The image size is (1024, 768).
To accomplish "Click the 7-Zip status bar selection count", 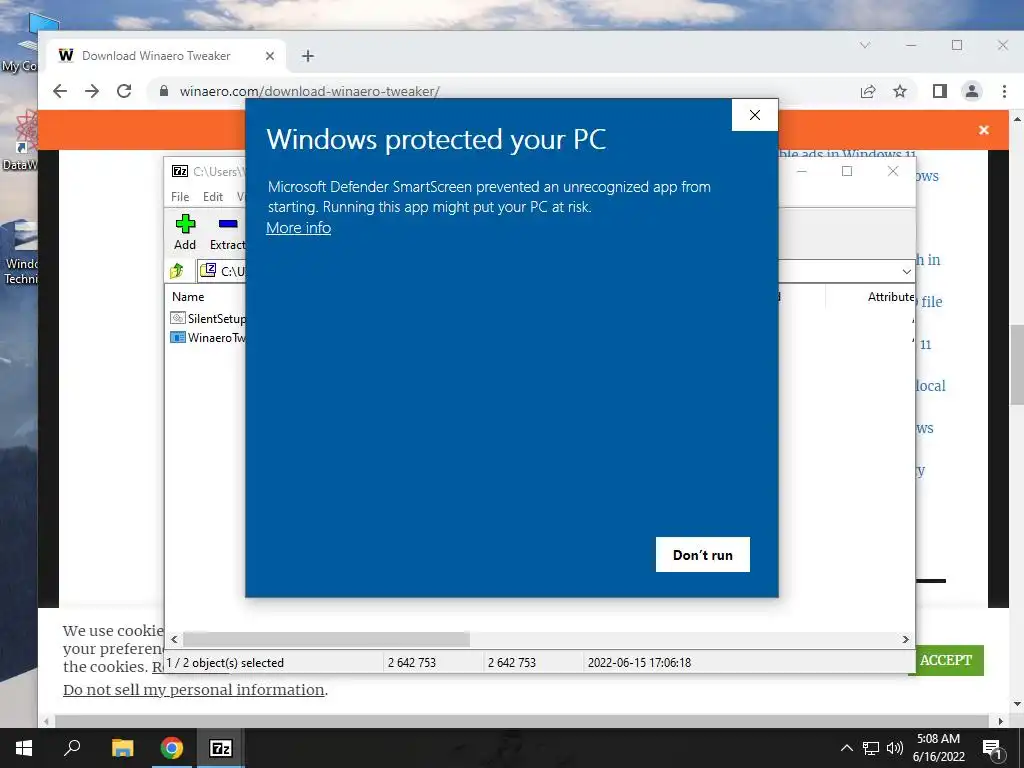I will click(x=225, y=663).
